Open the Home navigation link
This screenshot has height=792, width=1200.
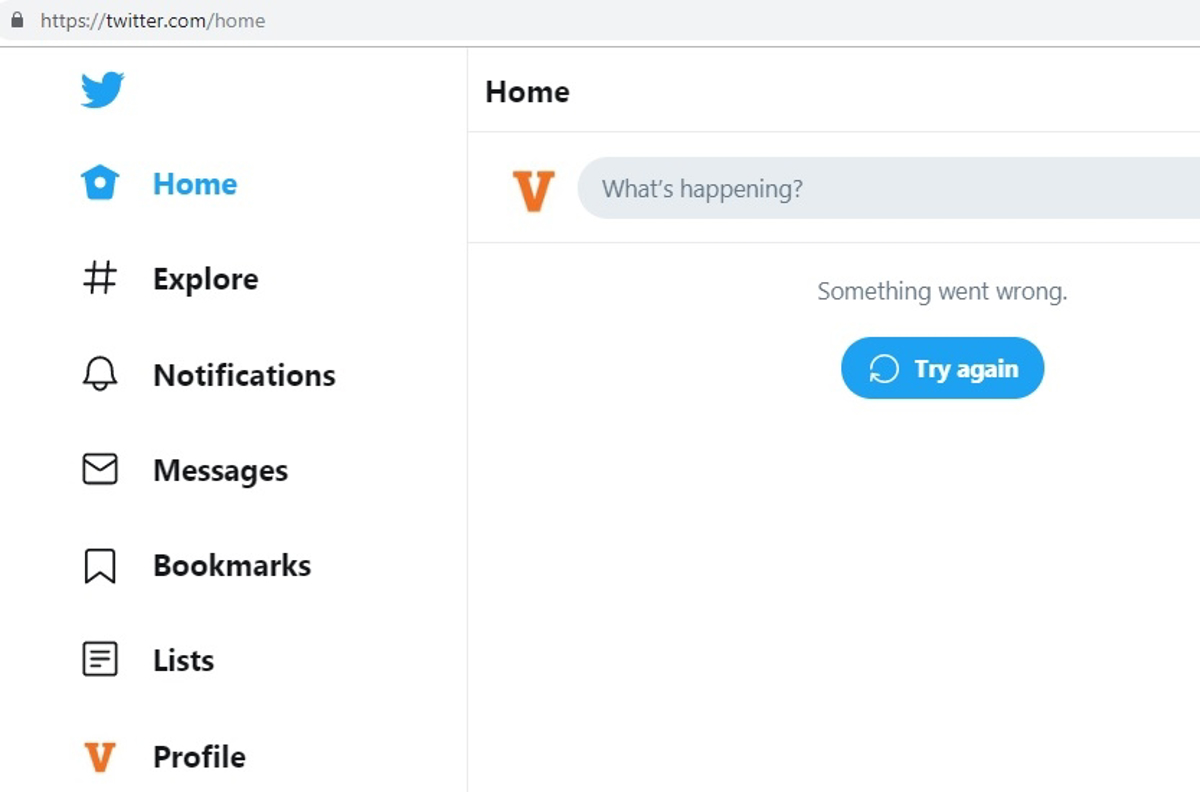195,183
